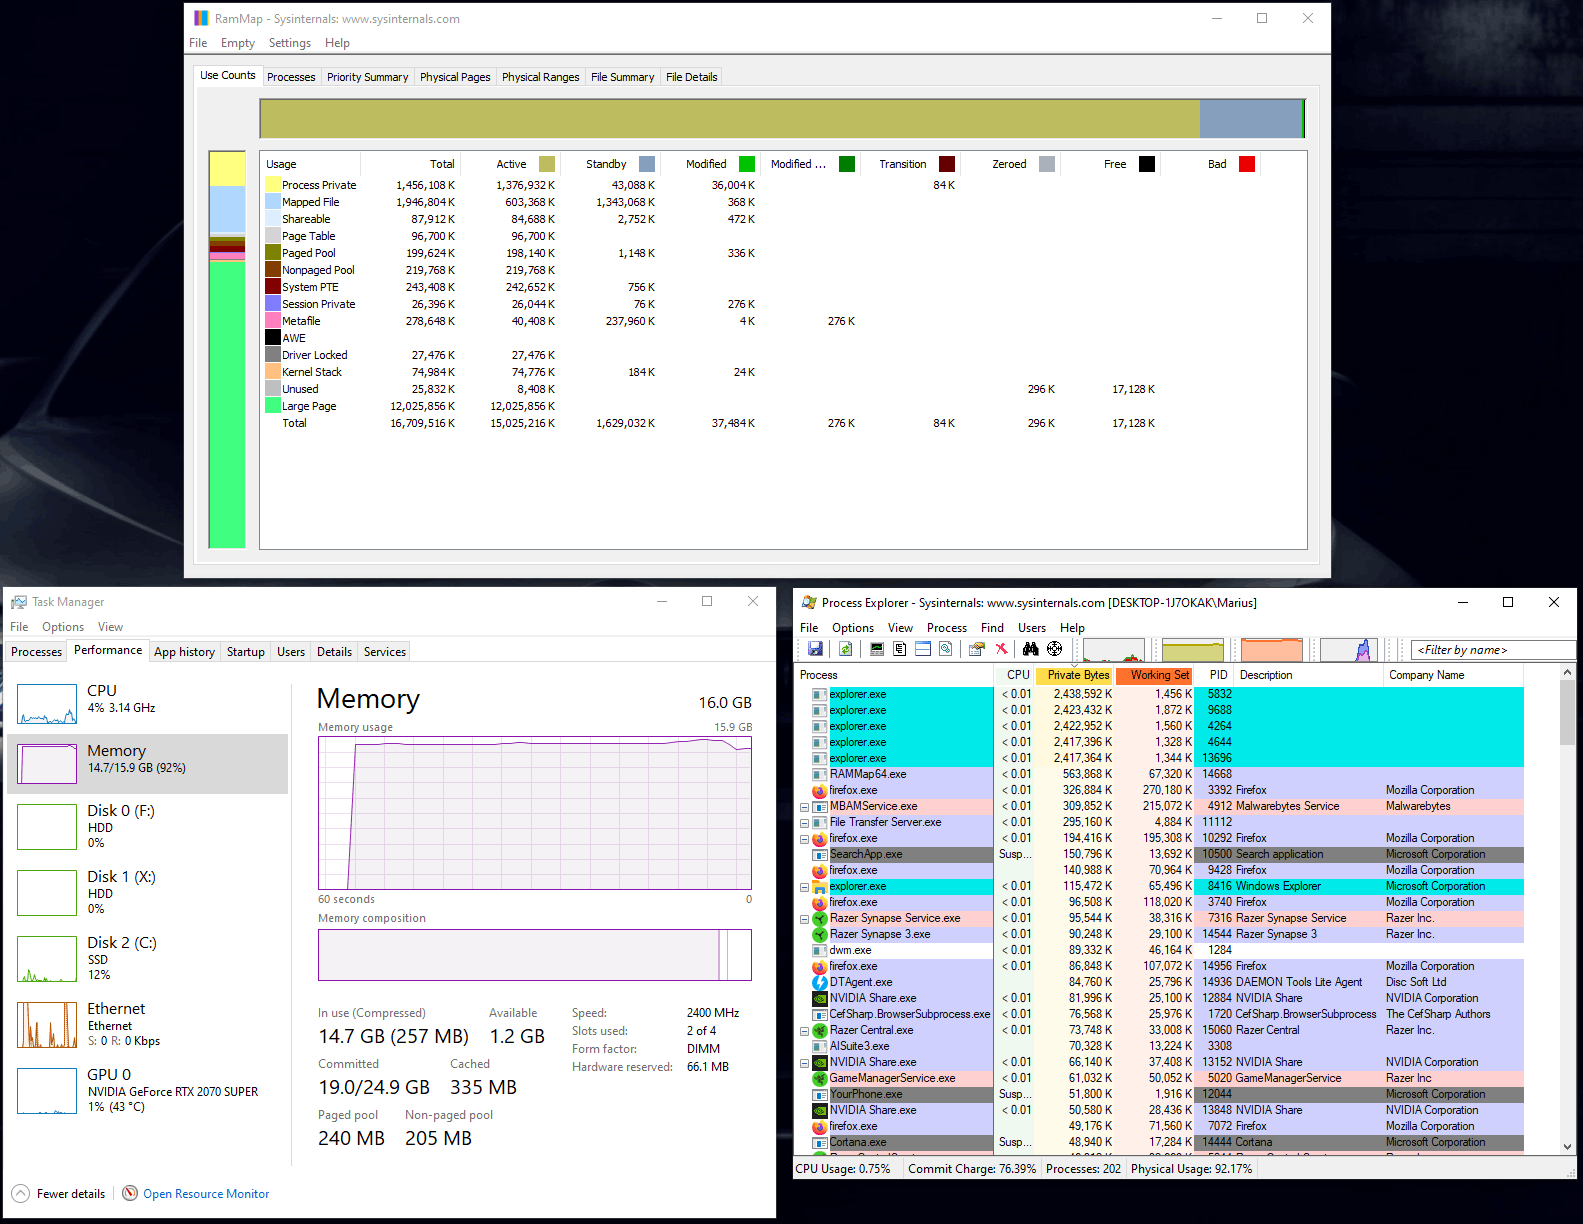Viewport: 1583px width, 1224px height.
Task: Click the orange physical memory mini graph
Action: 1272,650
